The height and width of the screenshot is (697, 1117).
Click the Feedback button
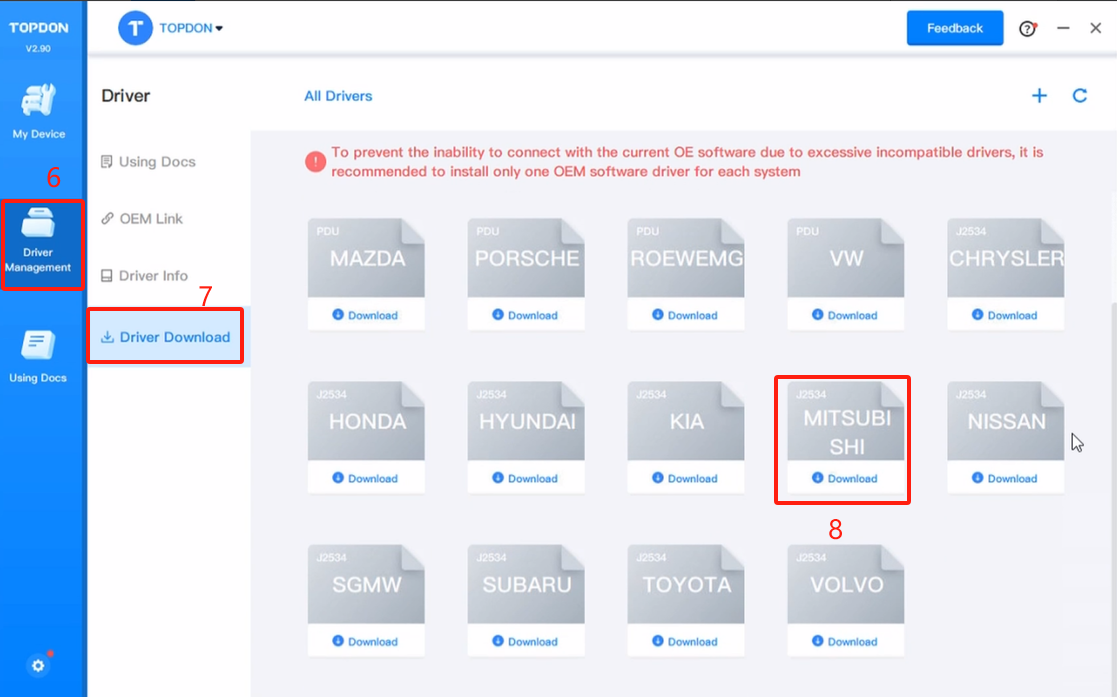pos(954,28)
